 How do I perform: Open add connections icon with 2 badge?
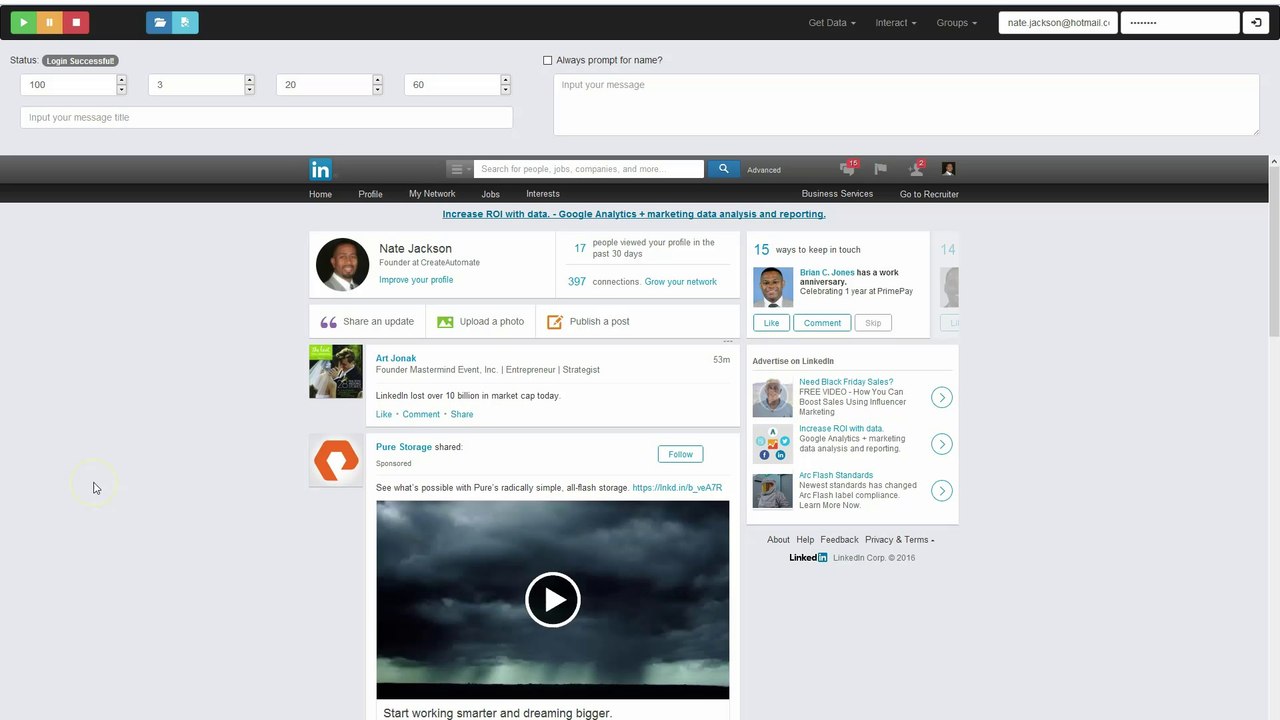point(916,169)
